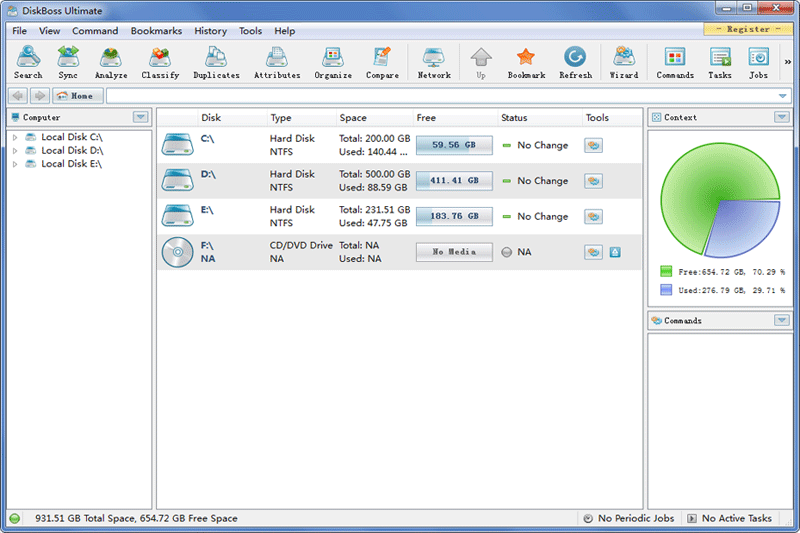Click the Compare toolbar icon
The image size is (800, 533).
pos(382,62)
